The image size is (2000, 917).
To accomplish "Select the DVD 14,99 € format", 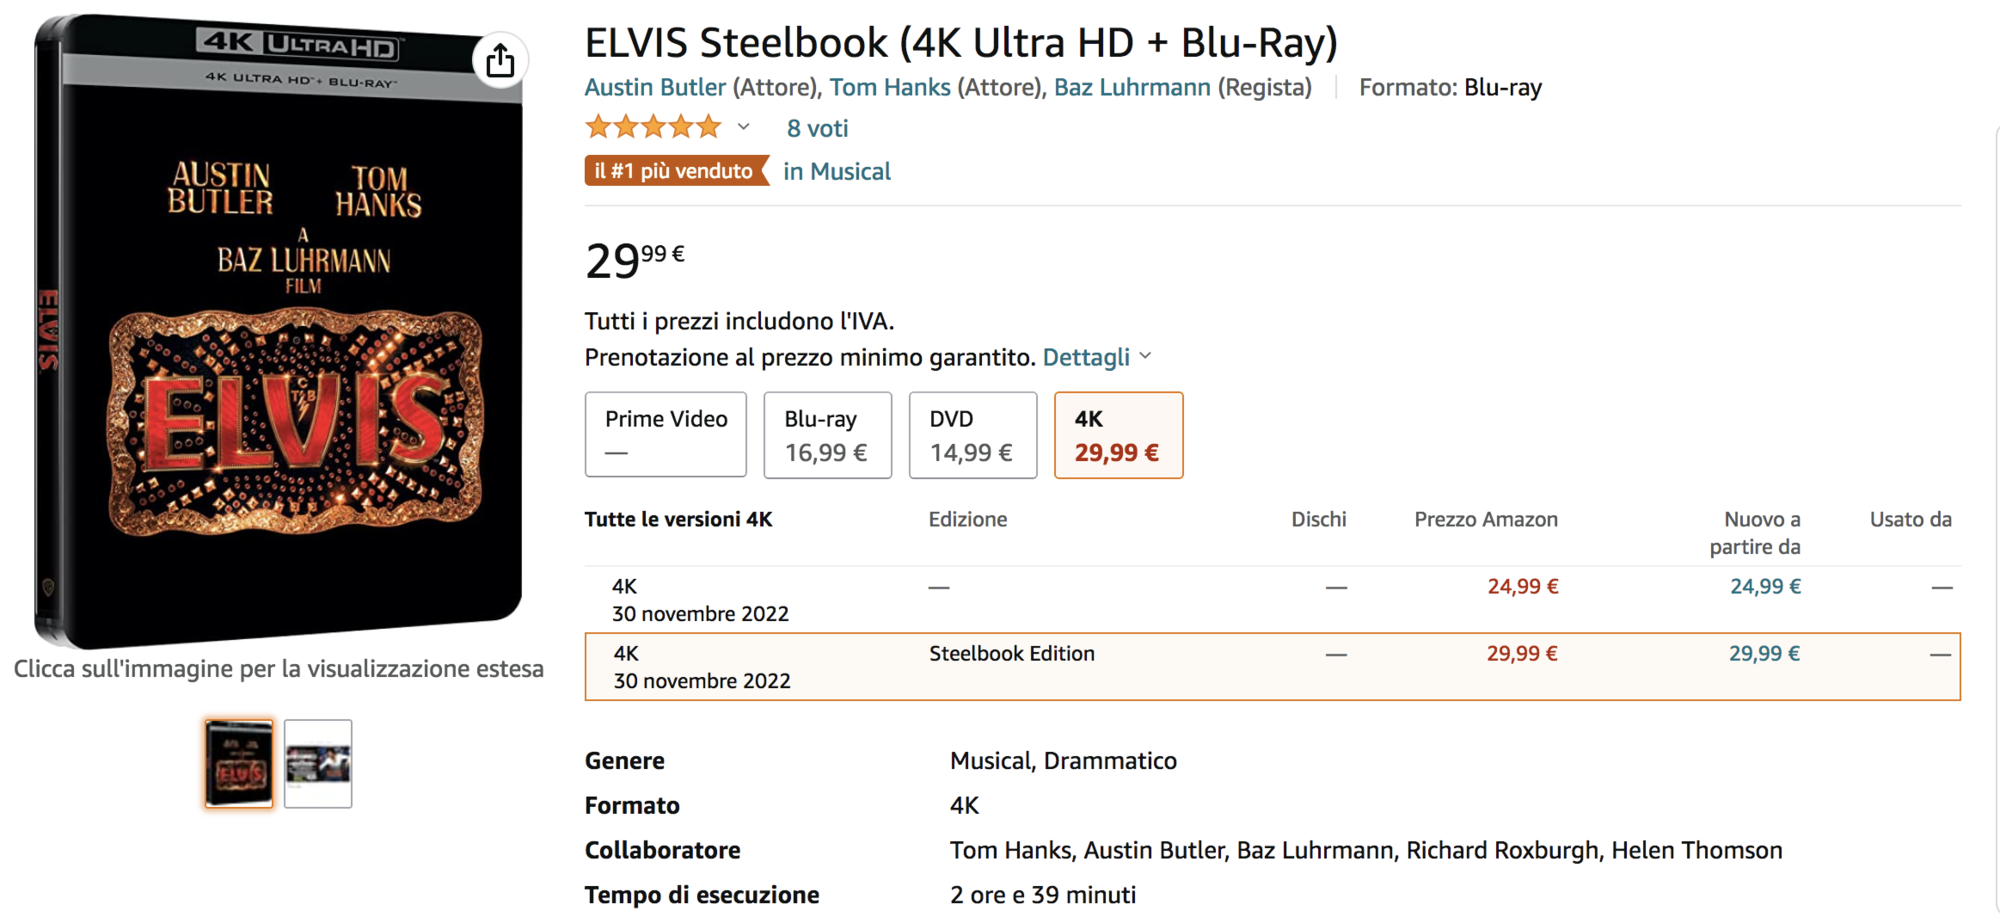I will pyautogui.click(x=973, y=435).
